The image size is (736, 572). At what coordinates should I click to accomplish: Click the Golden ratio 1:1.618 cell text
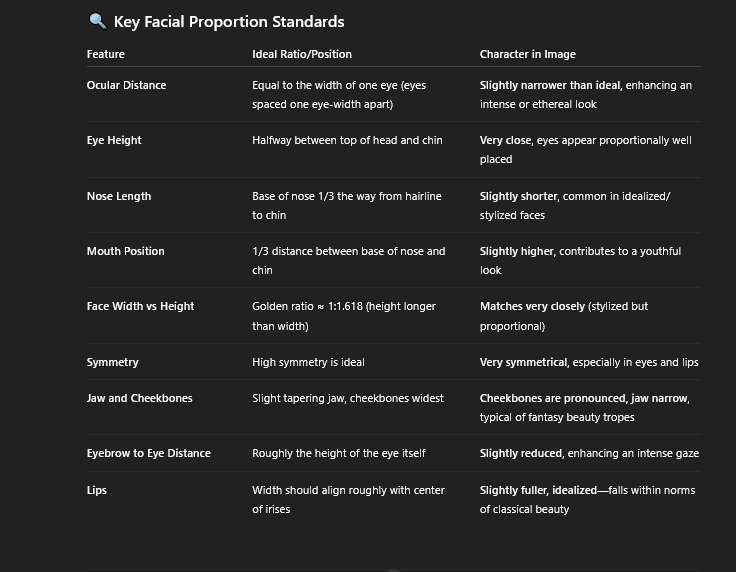344,316
